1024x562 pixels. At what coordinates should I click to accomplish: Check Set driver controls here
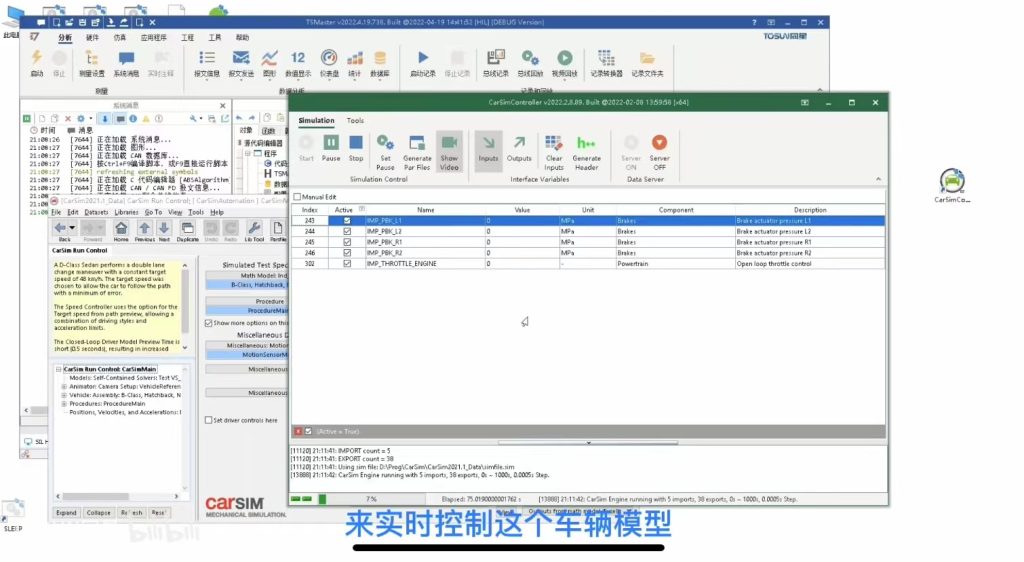pyautogui.click(x=209, y=420)
